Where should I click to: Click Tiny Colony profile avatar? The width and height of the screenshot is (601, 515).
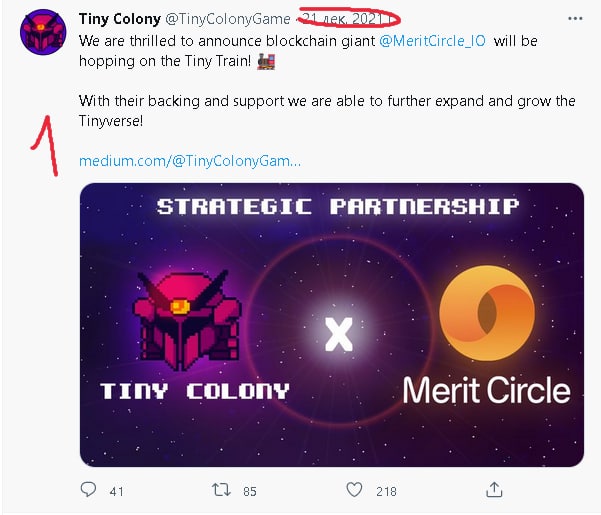[x=43, y=32]
